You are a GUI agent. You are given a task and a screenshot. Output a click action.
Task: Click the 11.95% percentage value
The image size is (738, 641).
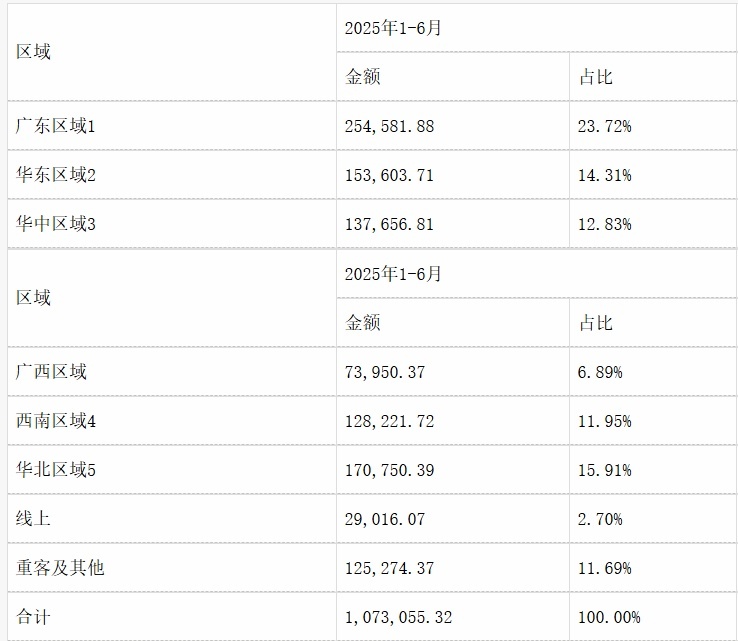pos(605,421)
